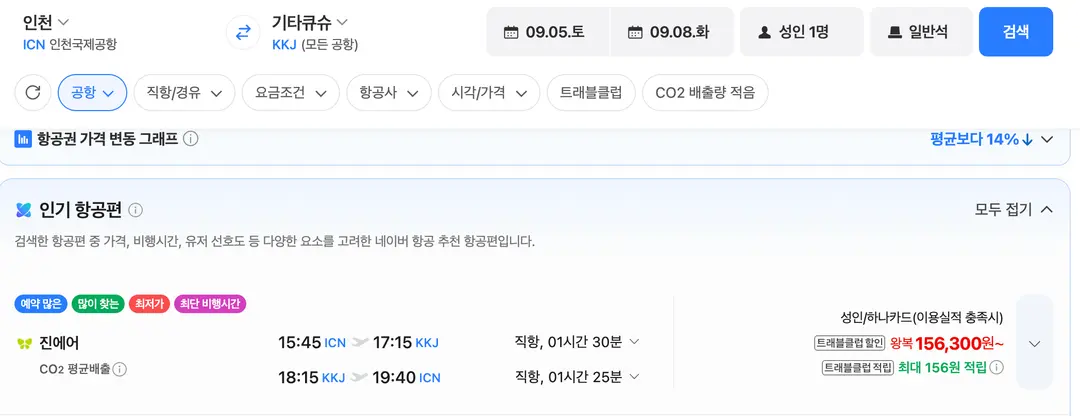The height and width of the screenshot is (416, 1080).
Task: Toggle the 트래블클럽 filter chip
Action: [591, 92]
